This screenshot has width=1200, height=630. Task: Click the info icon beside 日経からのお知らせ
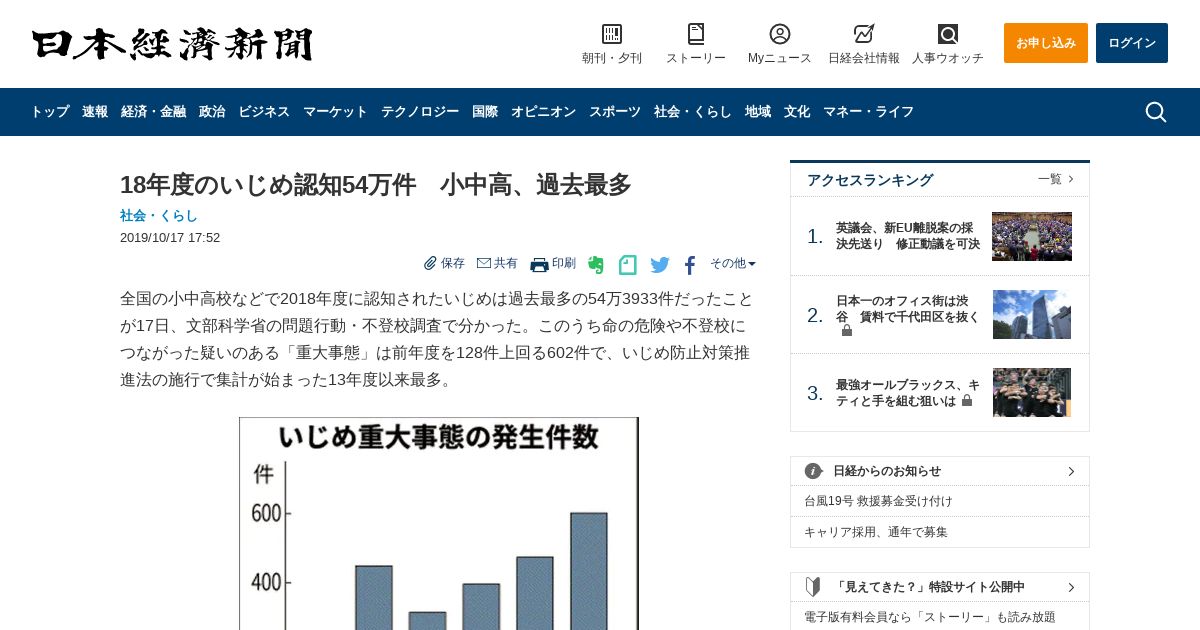coord(814,471)
